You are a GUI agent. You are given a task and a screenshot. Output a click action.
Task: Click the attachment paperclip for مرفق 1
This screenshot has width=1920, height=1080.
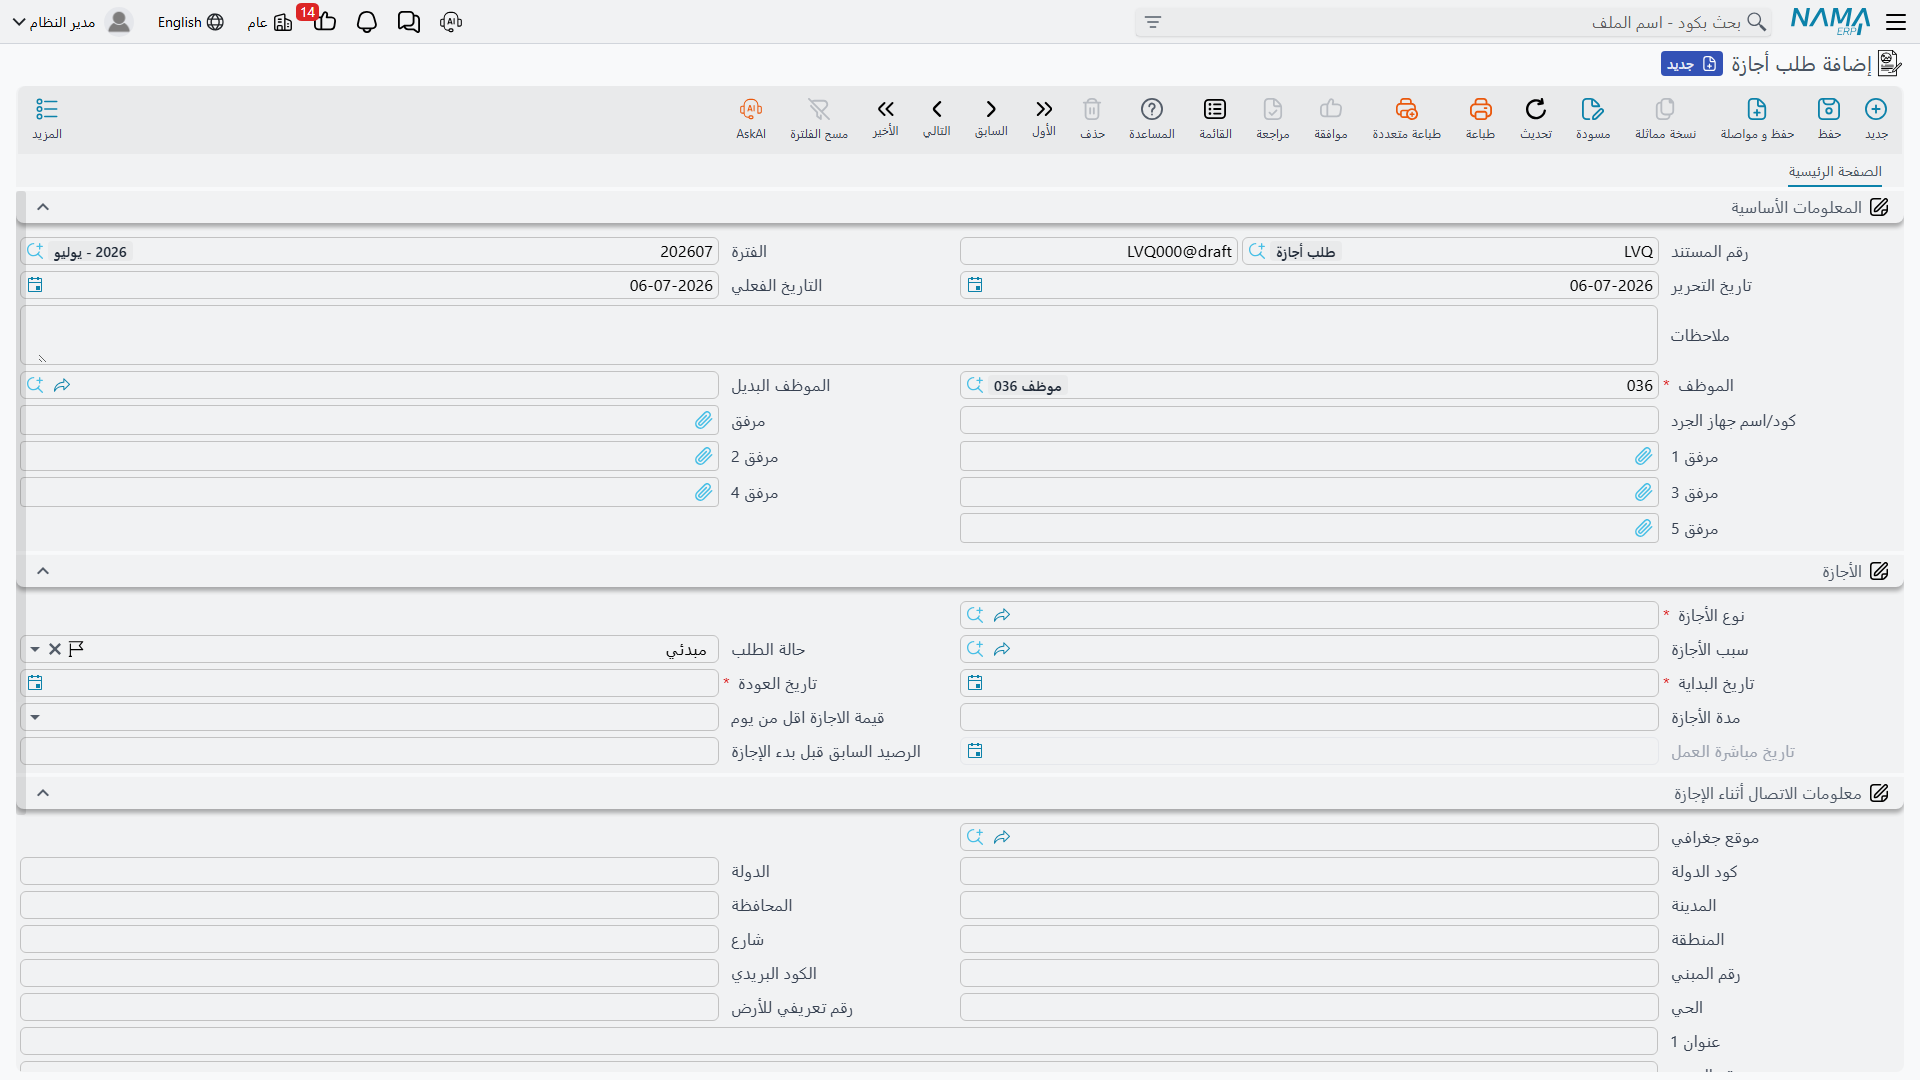pyautogui.click(x=1644, y=456)
